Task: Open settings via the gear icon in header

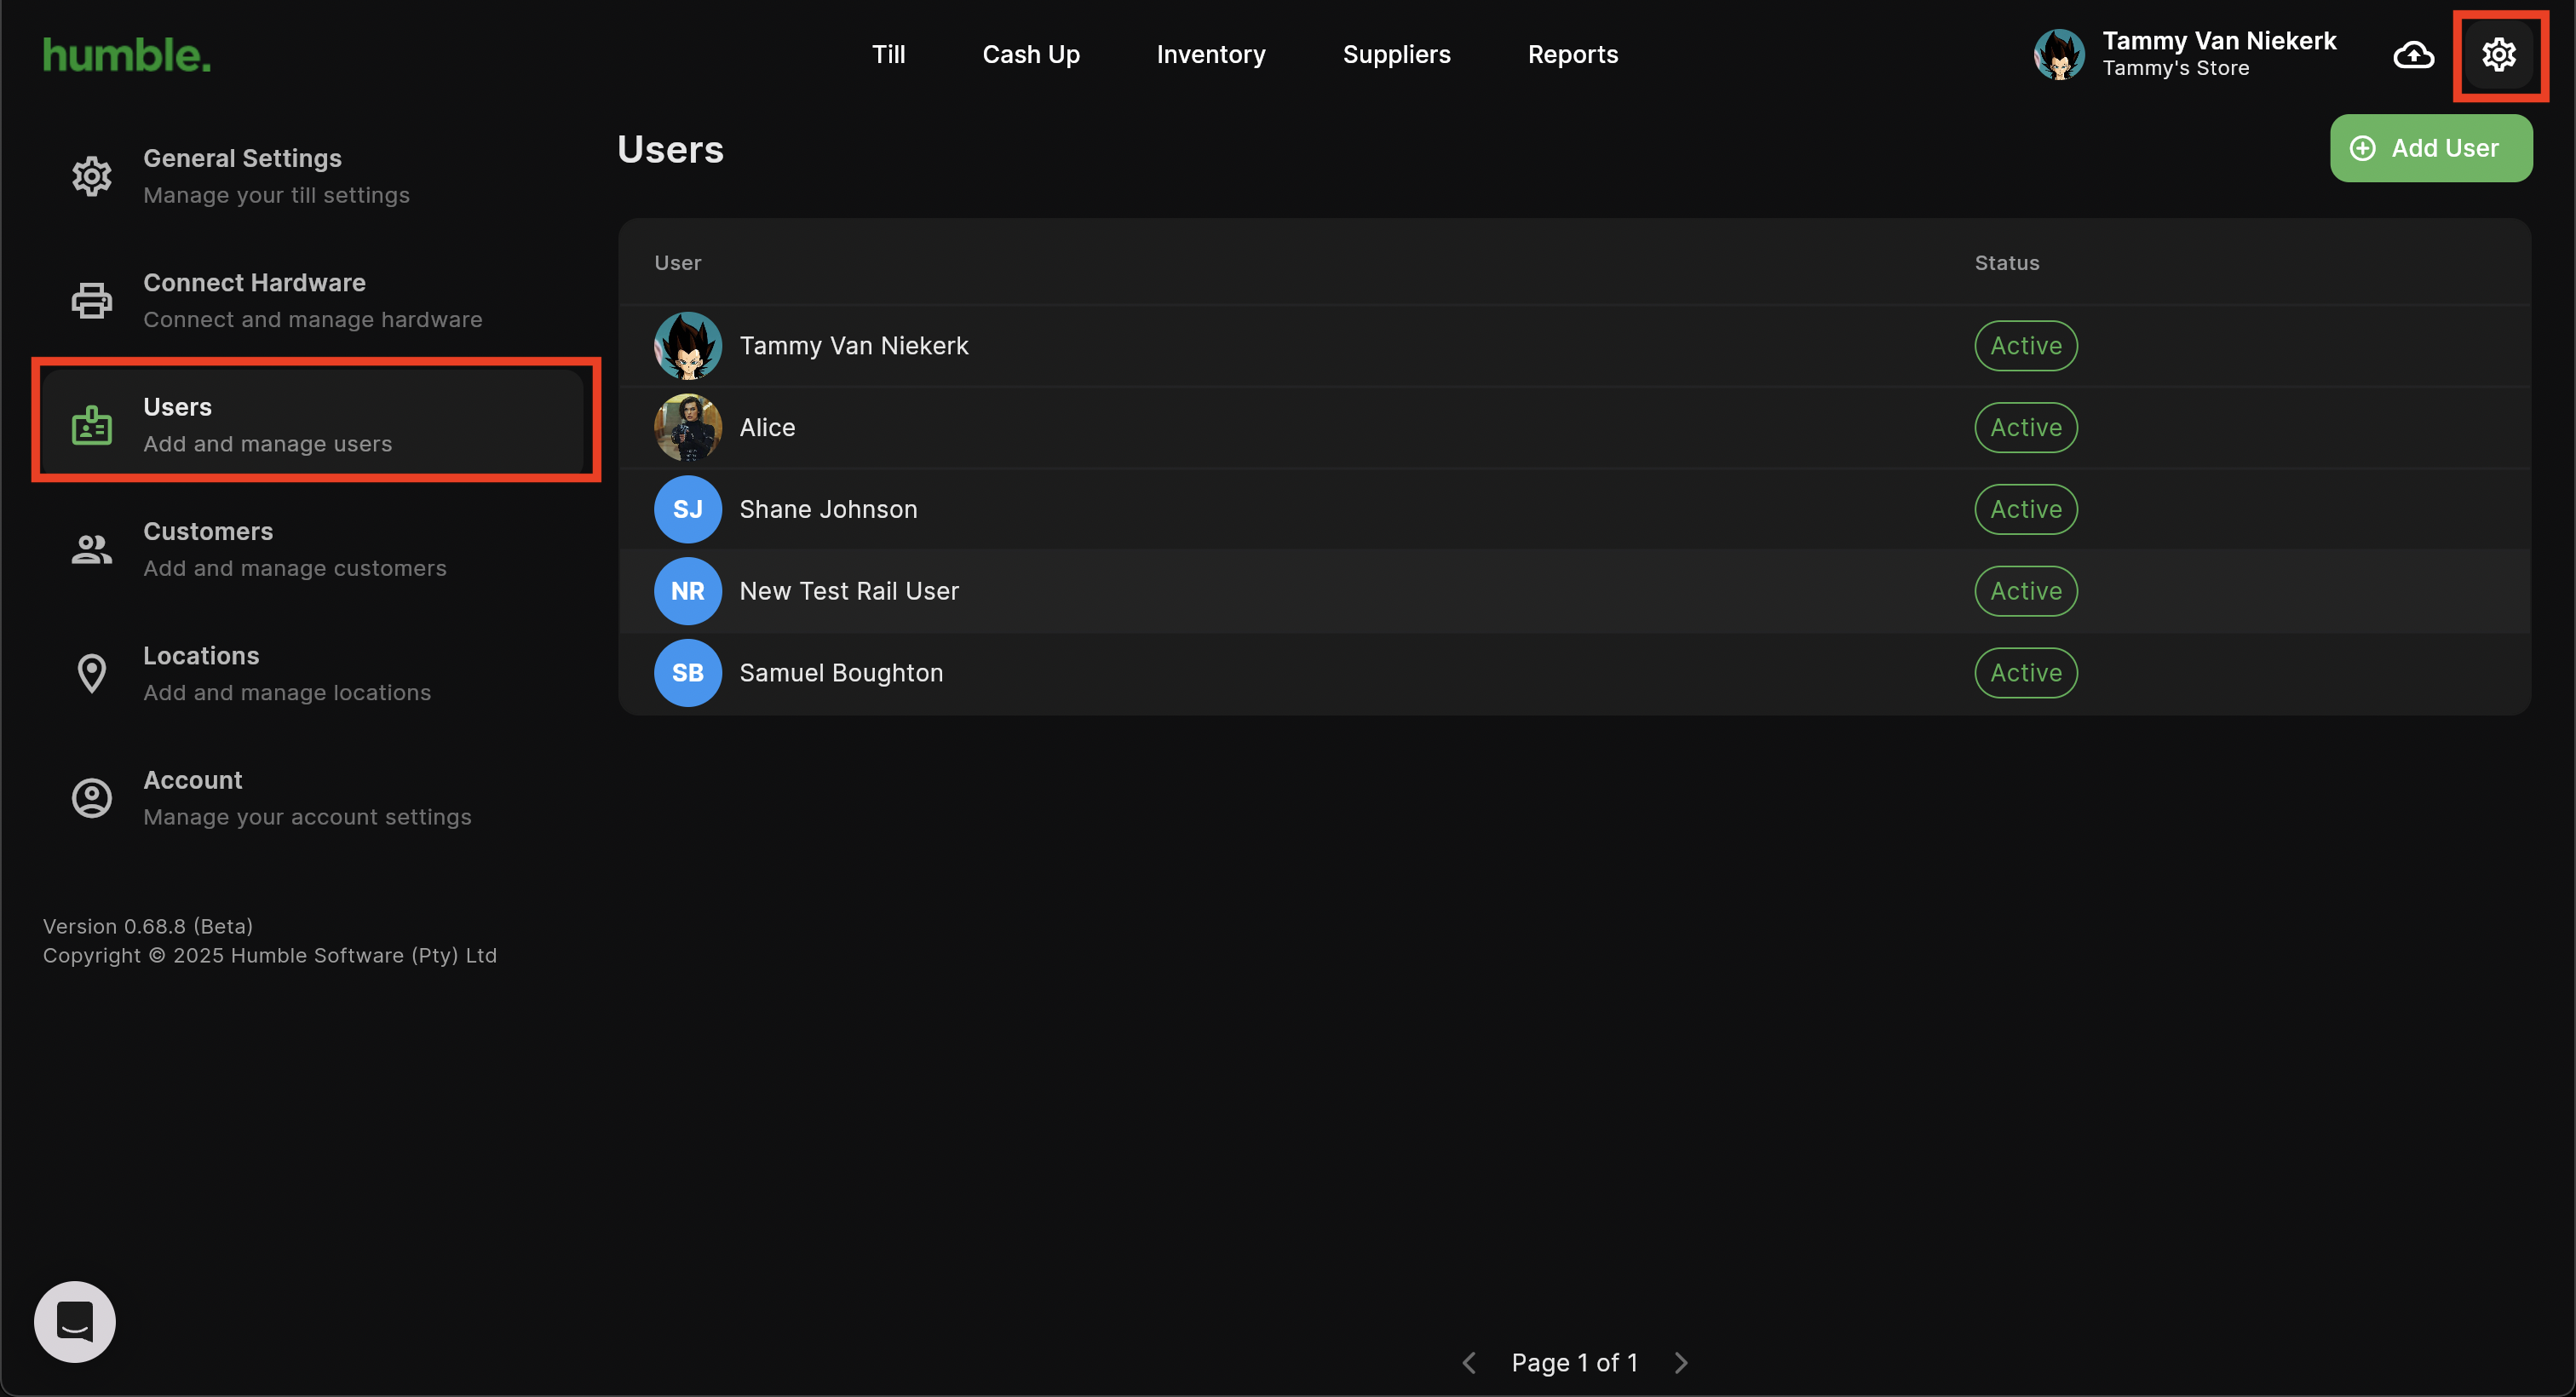Action: 2498,55
